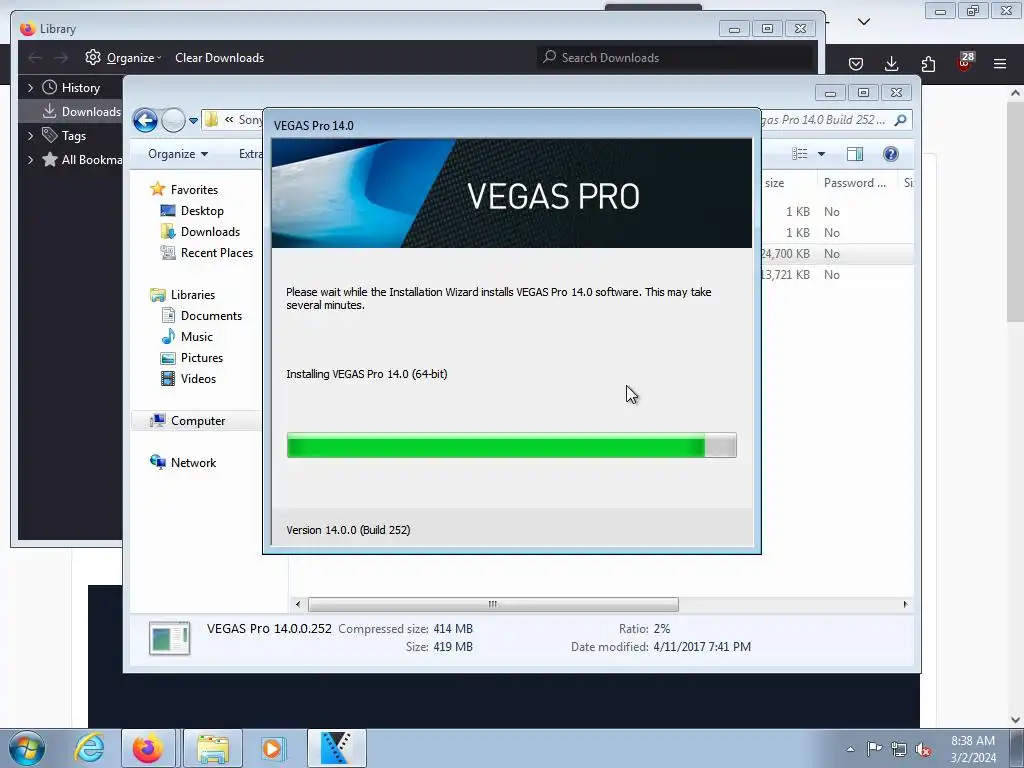Open Internet Explorer from the taskbar
This screenshot has width=1024, height=768.
coord(89,748)
